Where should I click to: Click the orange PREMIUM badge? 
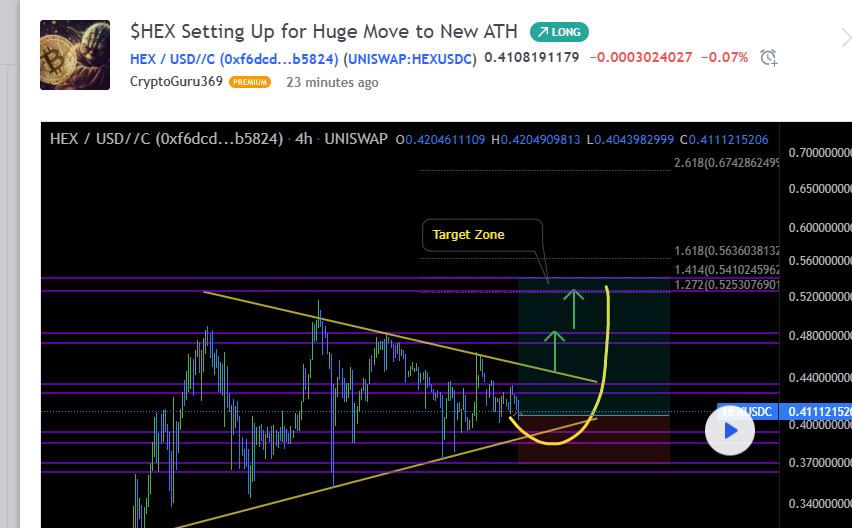(250, 82)
